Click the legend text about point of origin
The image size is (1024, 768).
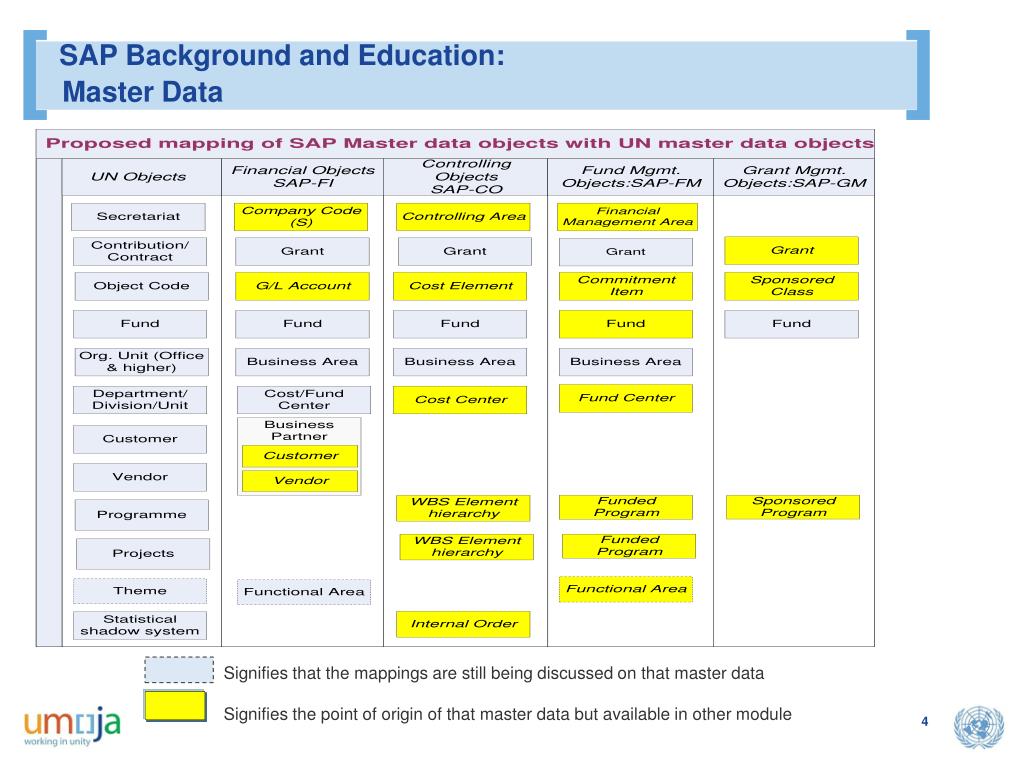pyautogui.click(x=507, y=714)
